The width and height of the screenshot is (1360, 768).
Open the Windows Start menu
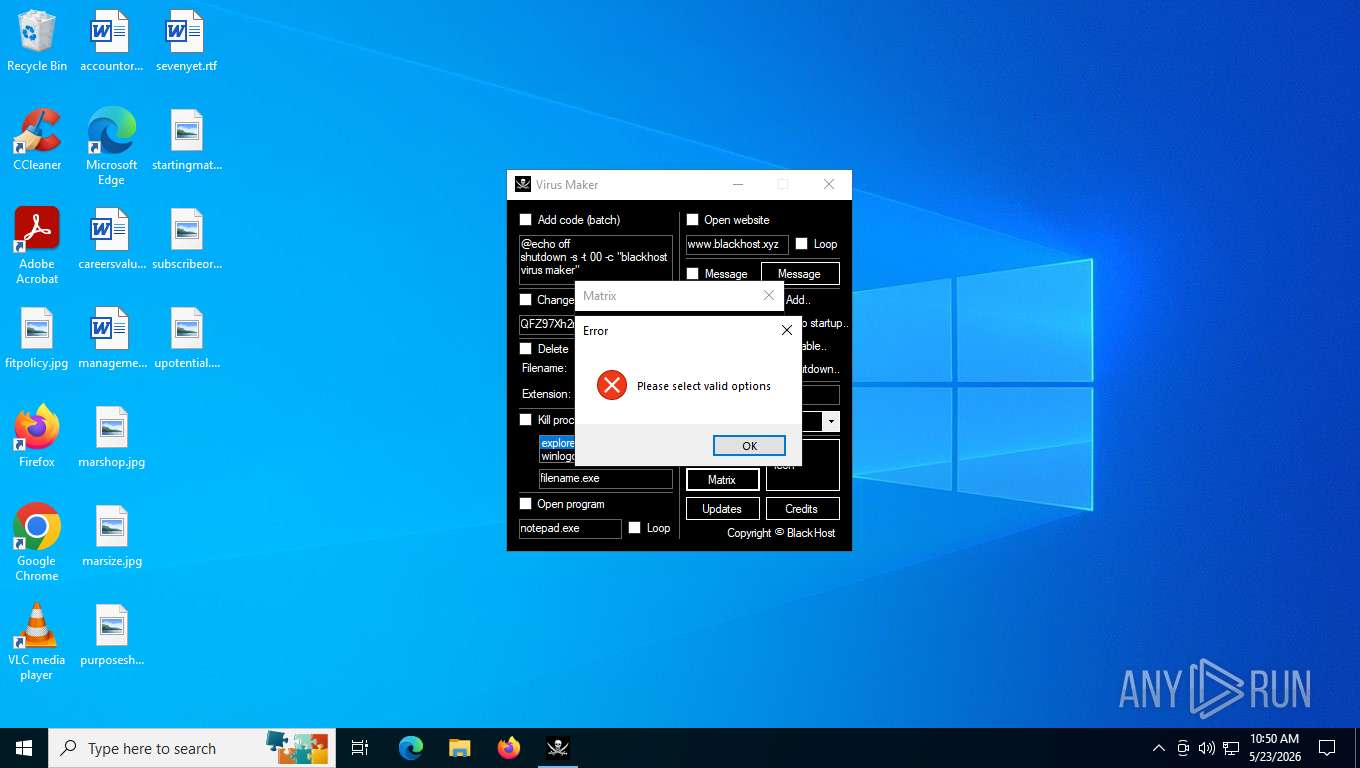click(24, 748)
